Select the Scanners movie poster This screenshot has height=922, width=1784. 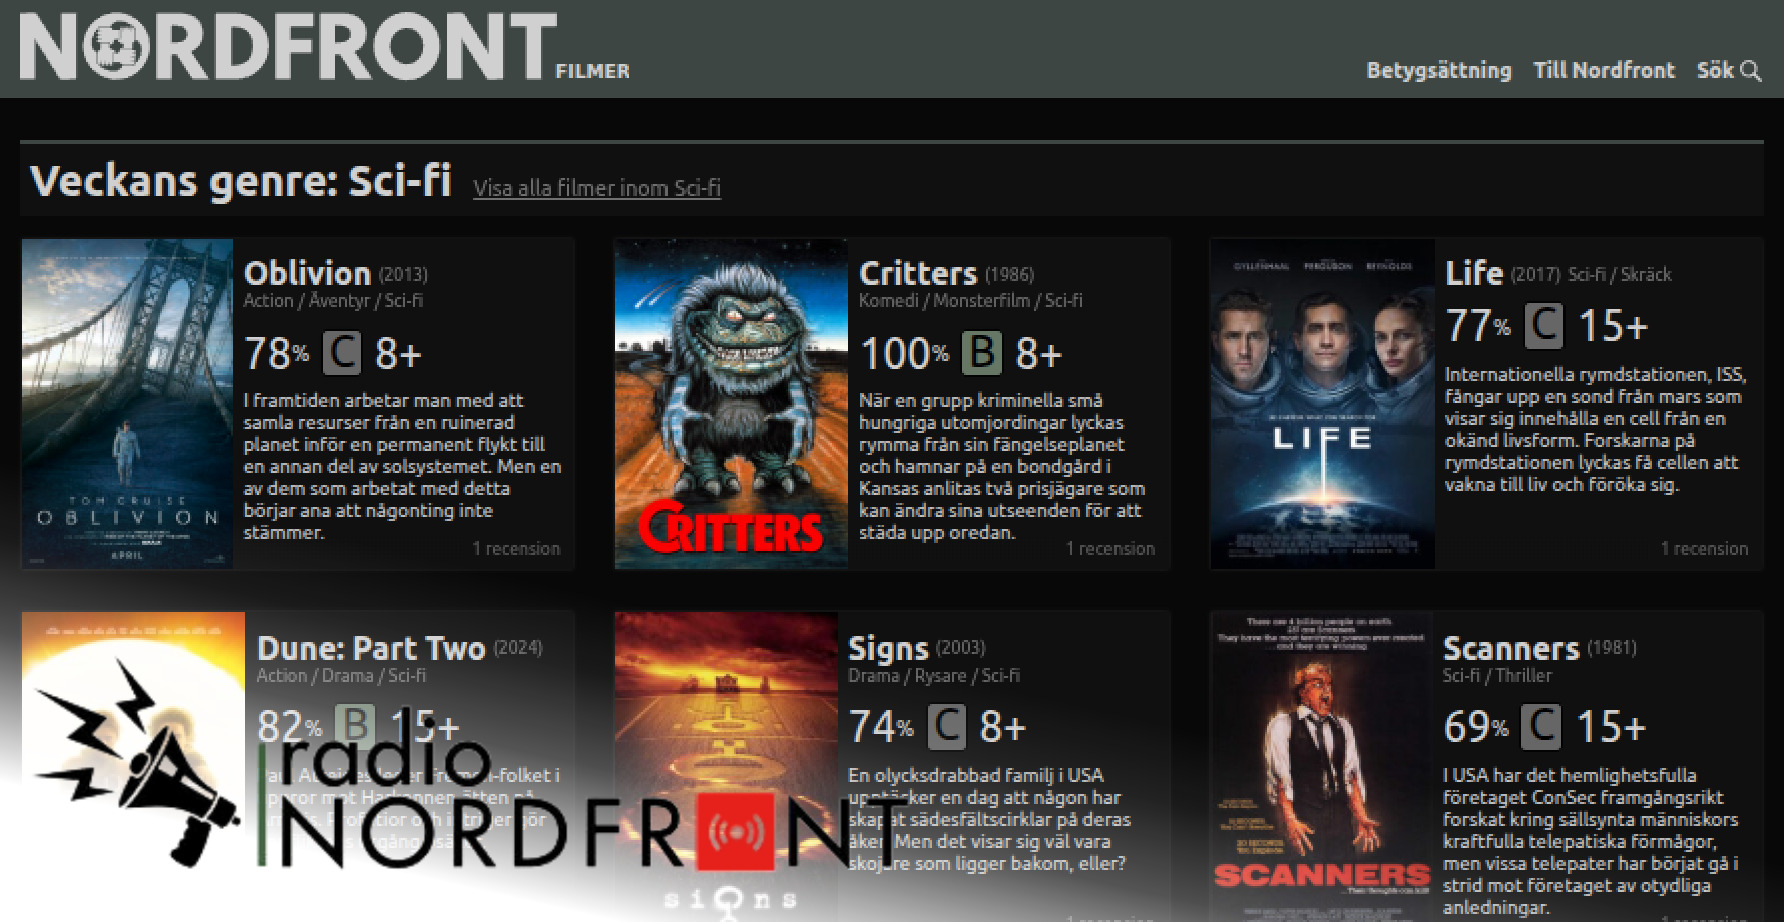pyautogui.click(x=1320, y=765)
